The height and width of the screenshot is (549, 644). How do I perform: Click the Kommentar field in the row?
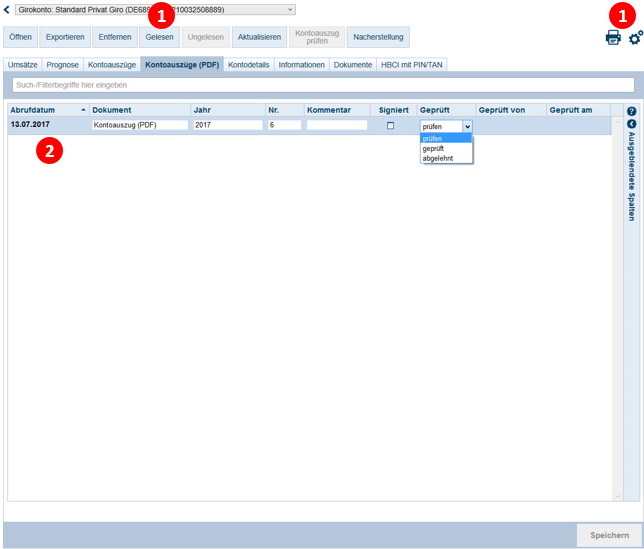[337, 125]
